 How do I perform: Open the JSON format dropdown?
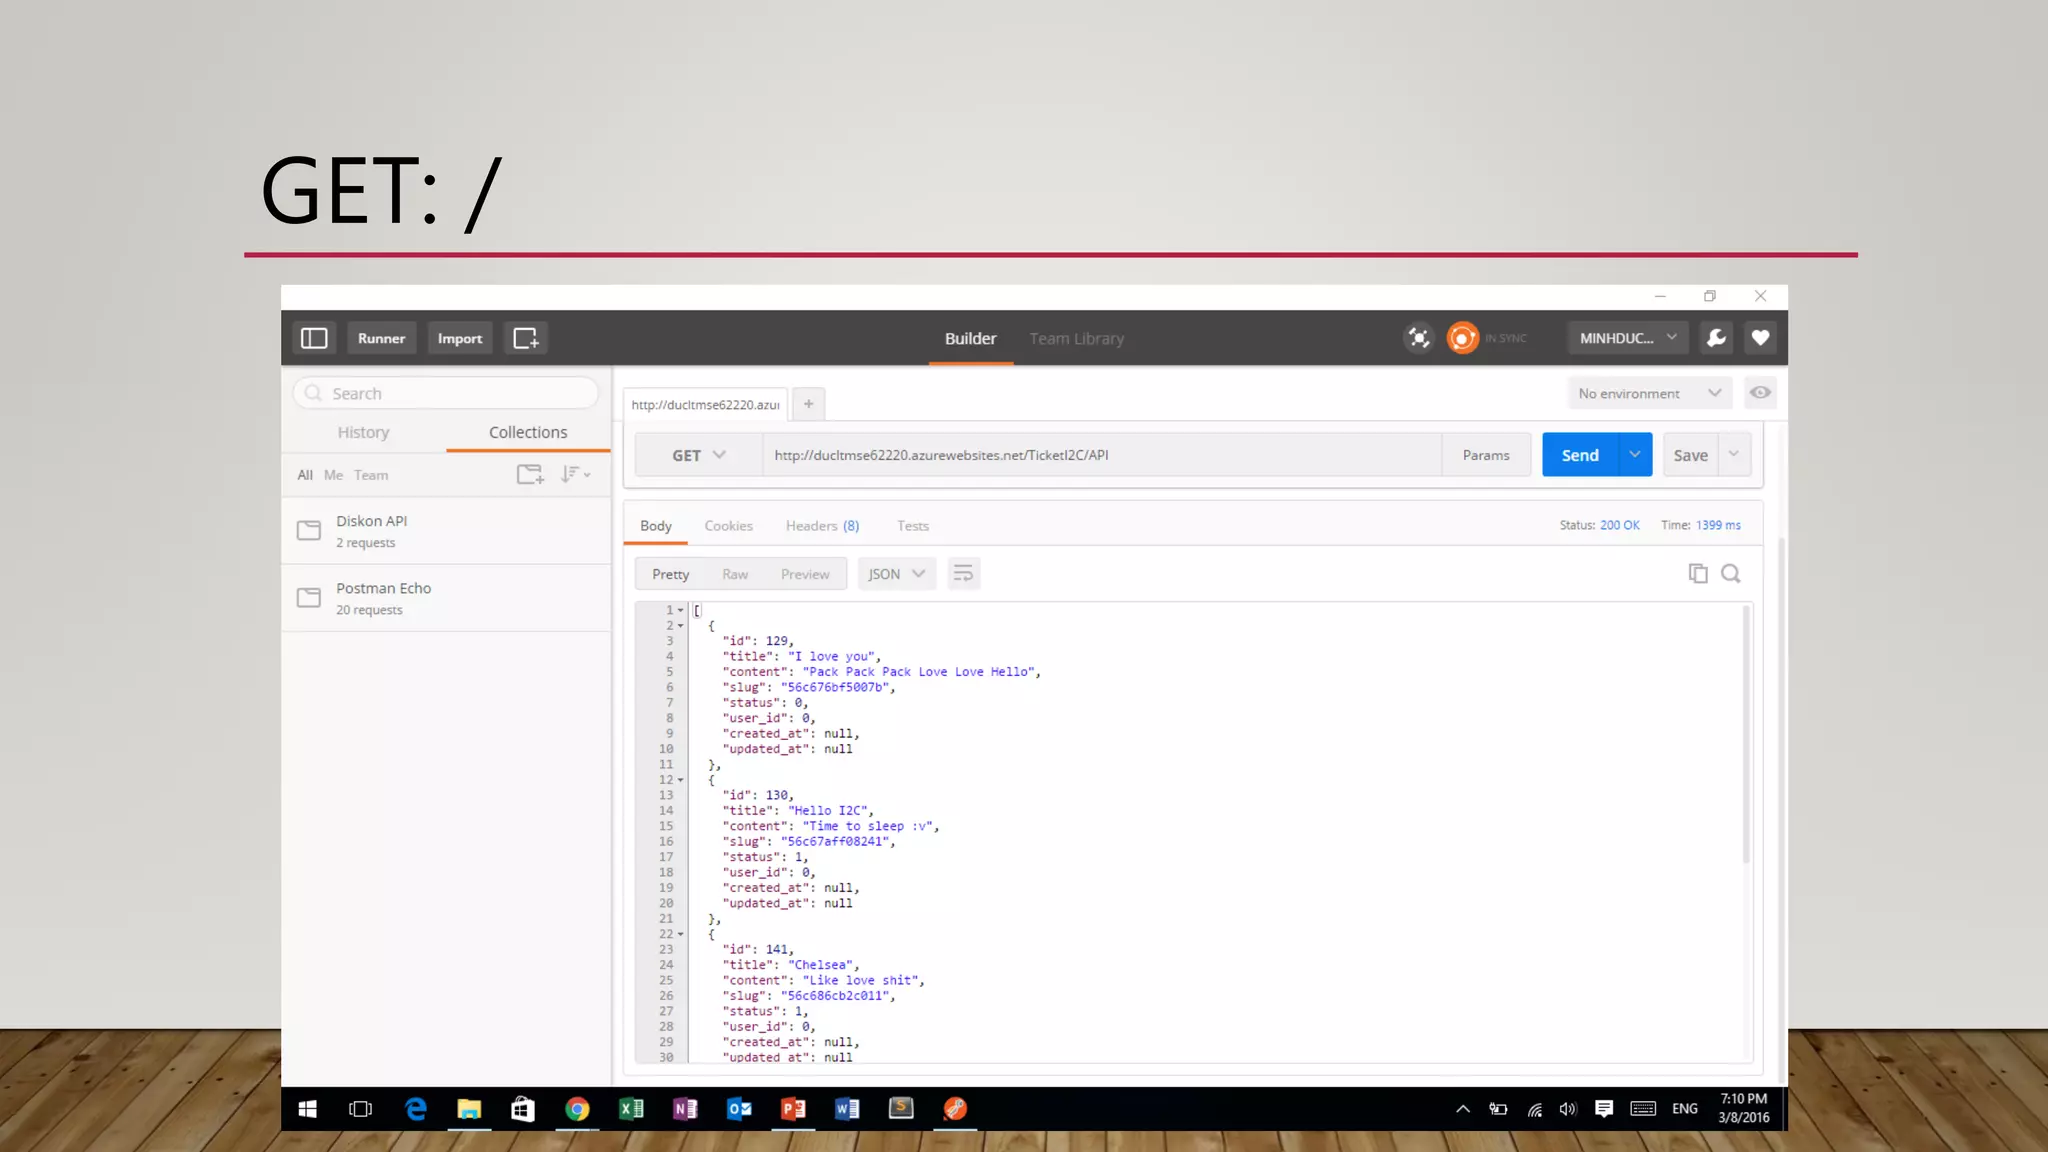(x=896, y=574)
